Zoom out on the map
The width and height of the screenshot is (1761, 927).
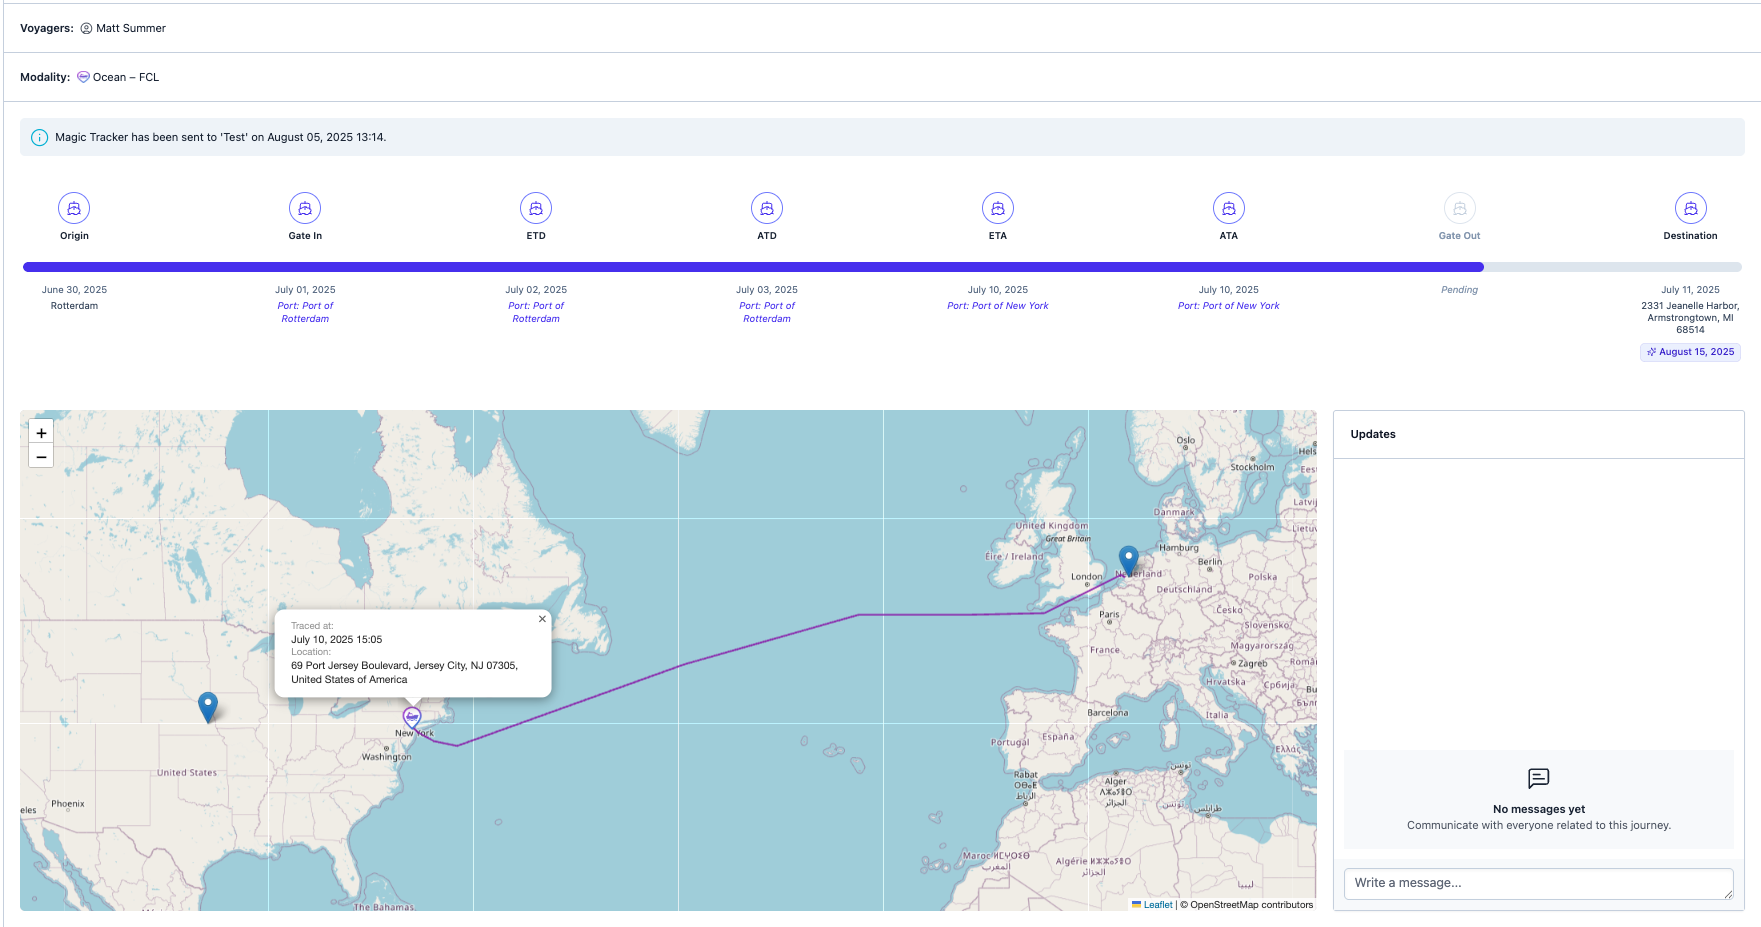[41, 457]
